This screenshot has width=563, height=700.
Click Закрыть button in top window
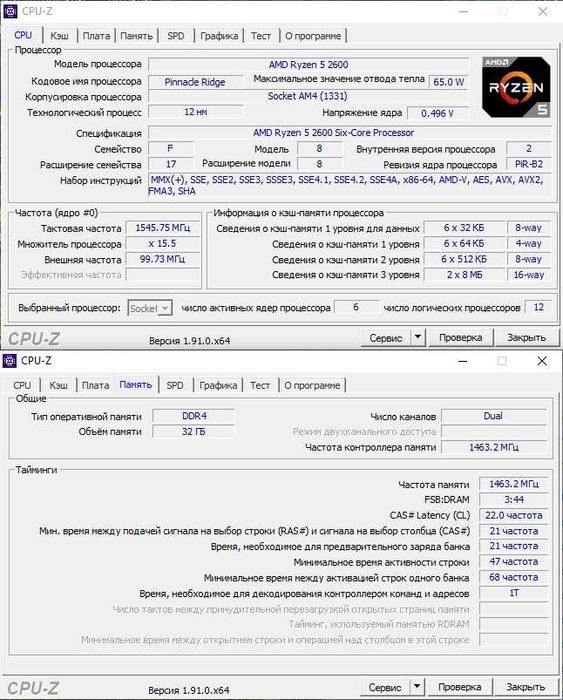coord(526,338)
